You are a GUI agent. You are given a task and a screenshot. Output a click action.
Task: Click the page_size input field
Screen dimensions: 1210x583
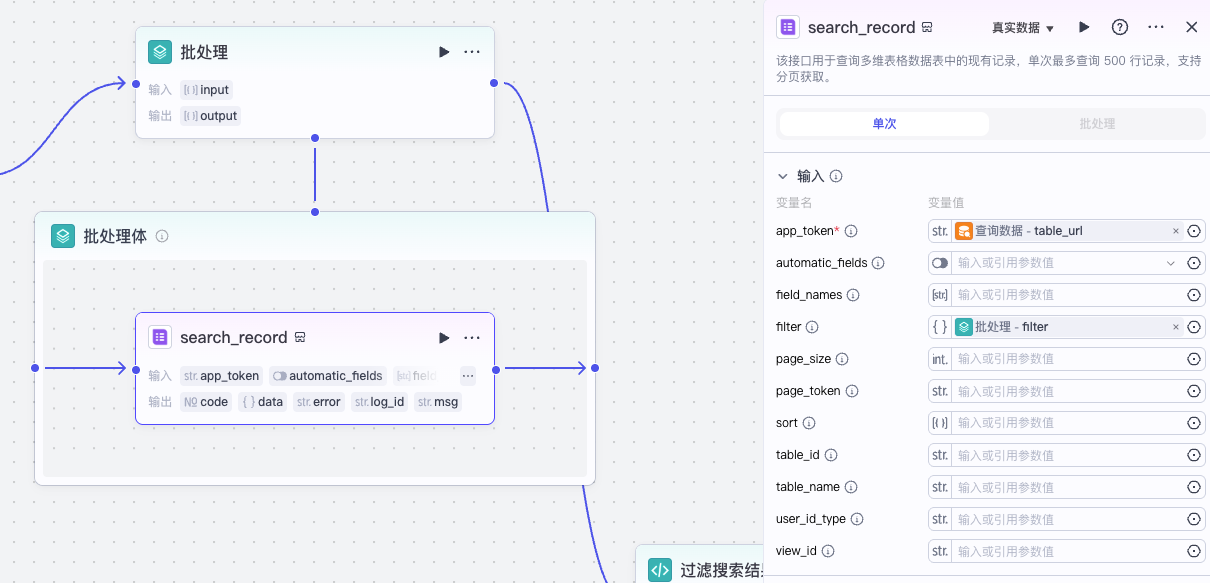(1065, 359)
